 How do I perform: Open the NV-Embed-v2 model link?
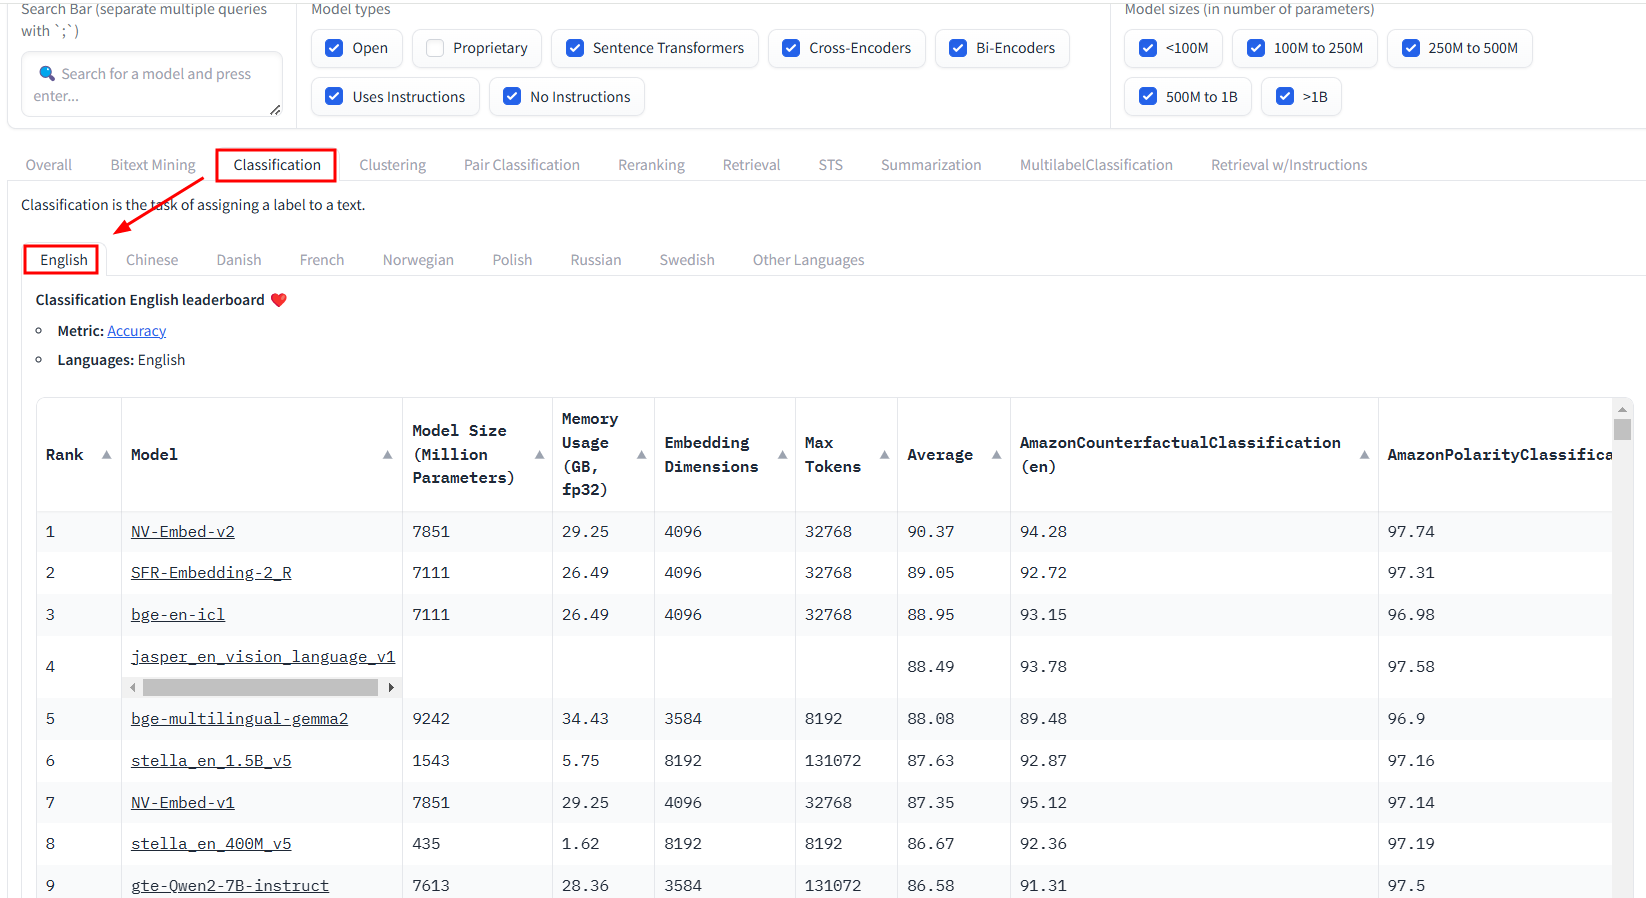(x=183, y=532)
